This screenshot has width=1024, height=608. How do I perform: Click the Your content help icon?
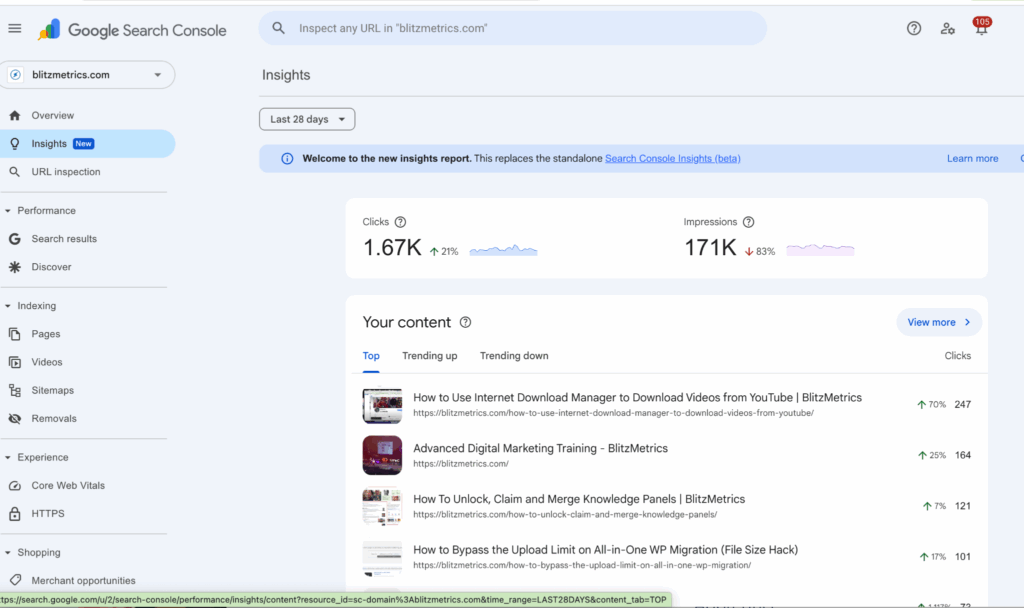465,322
